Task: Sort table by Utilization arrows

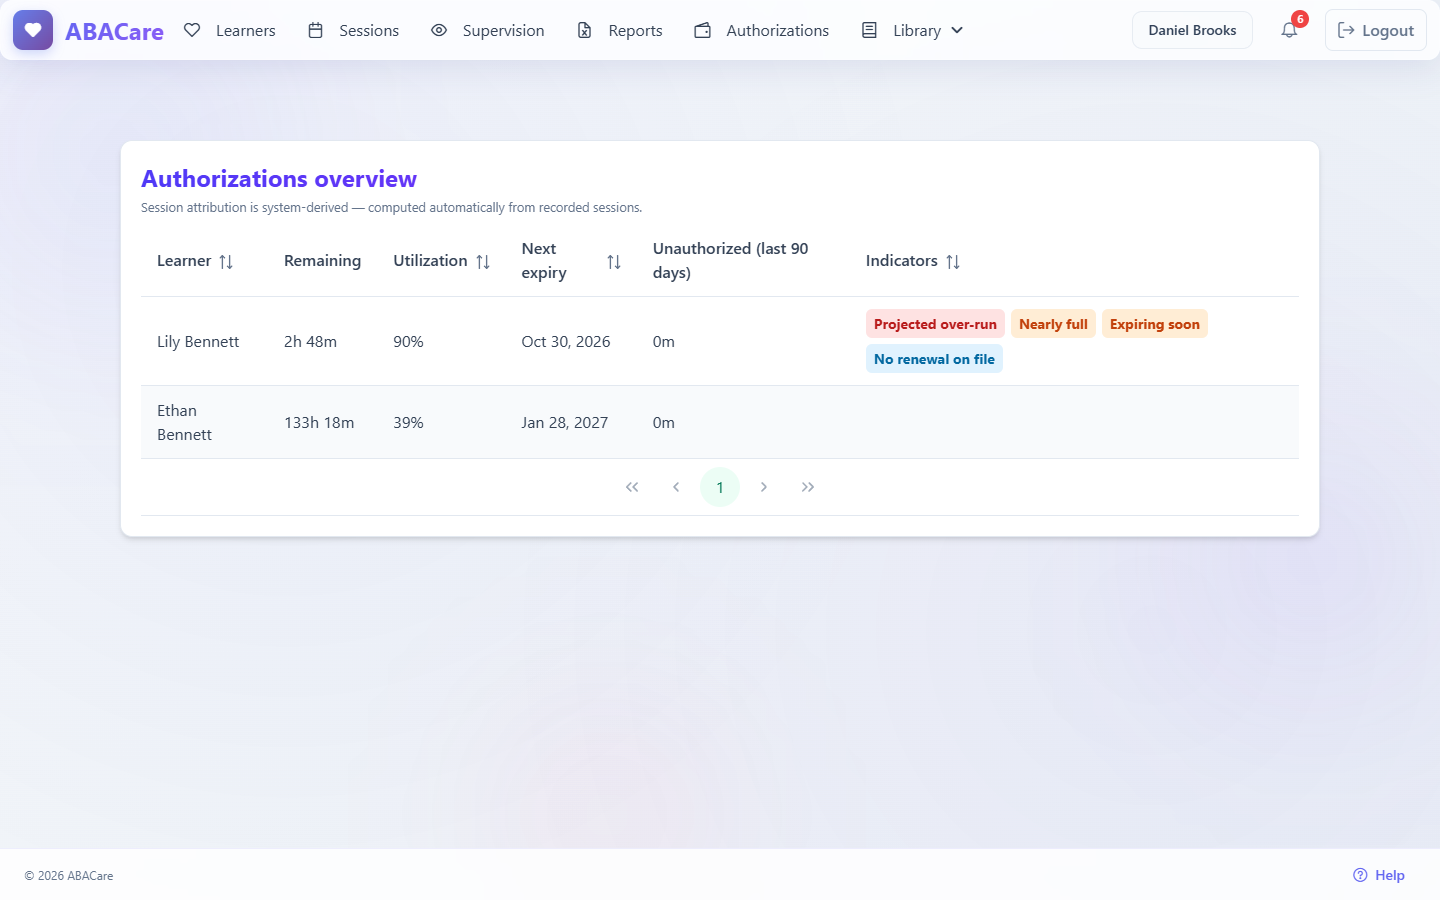Action: 483,261
